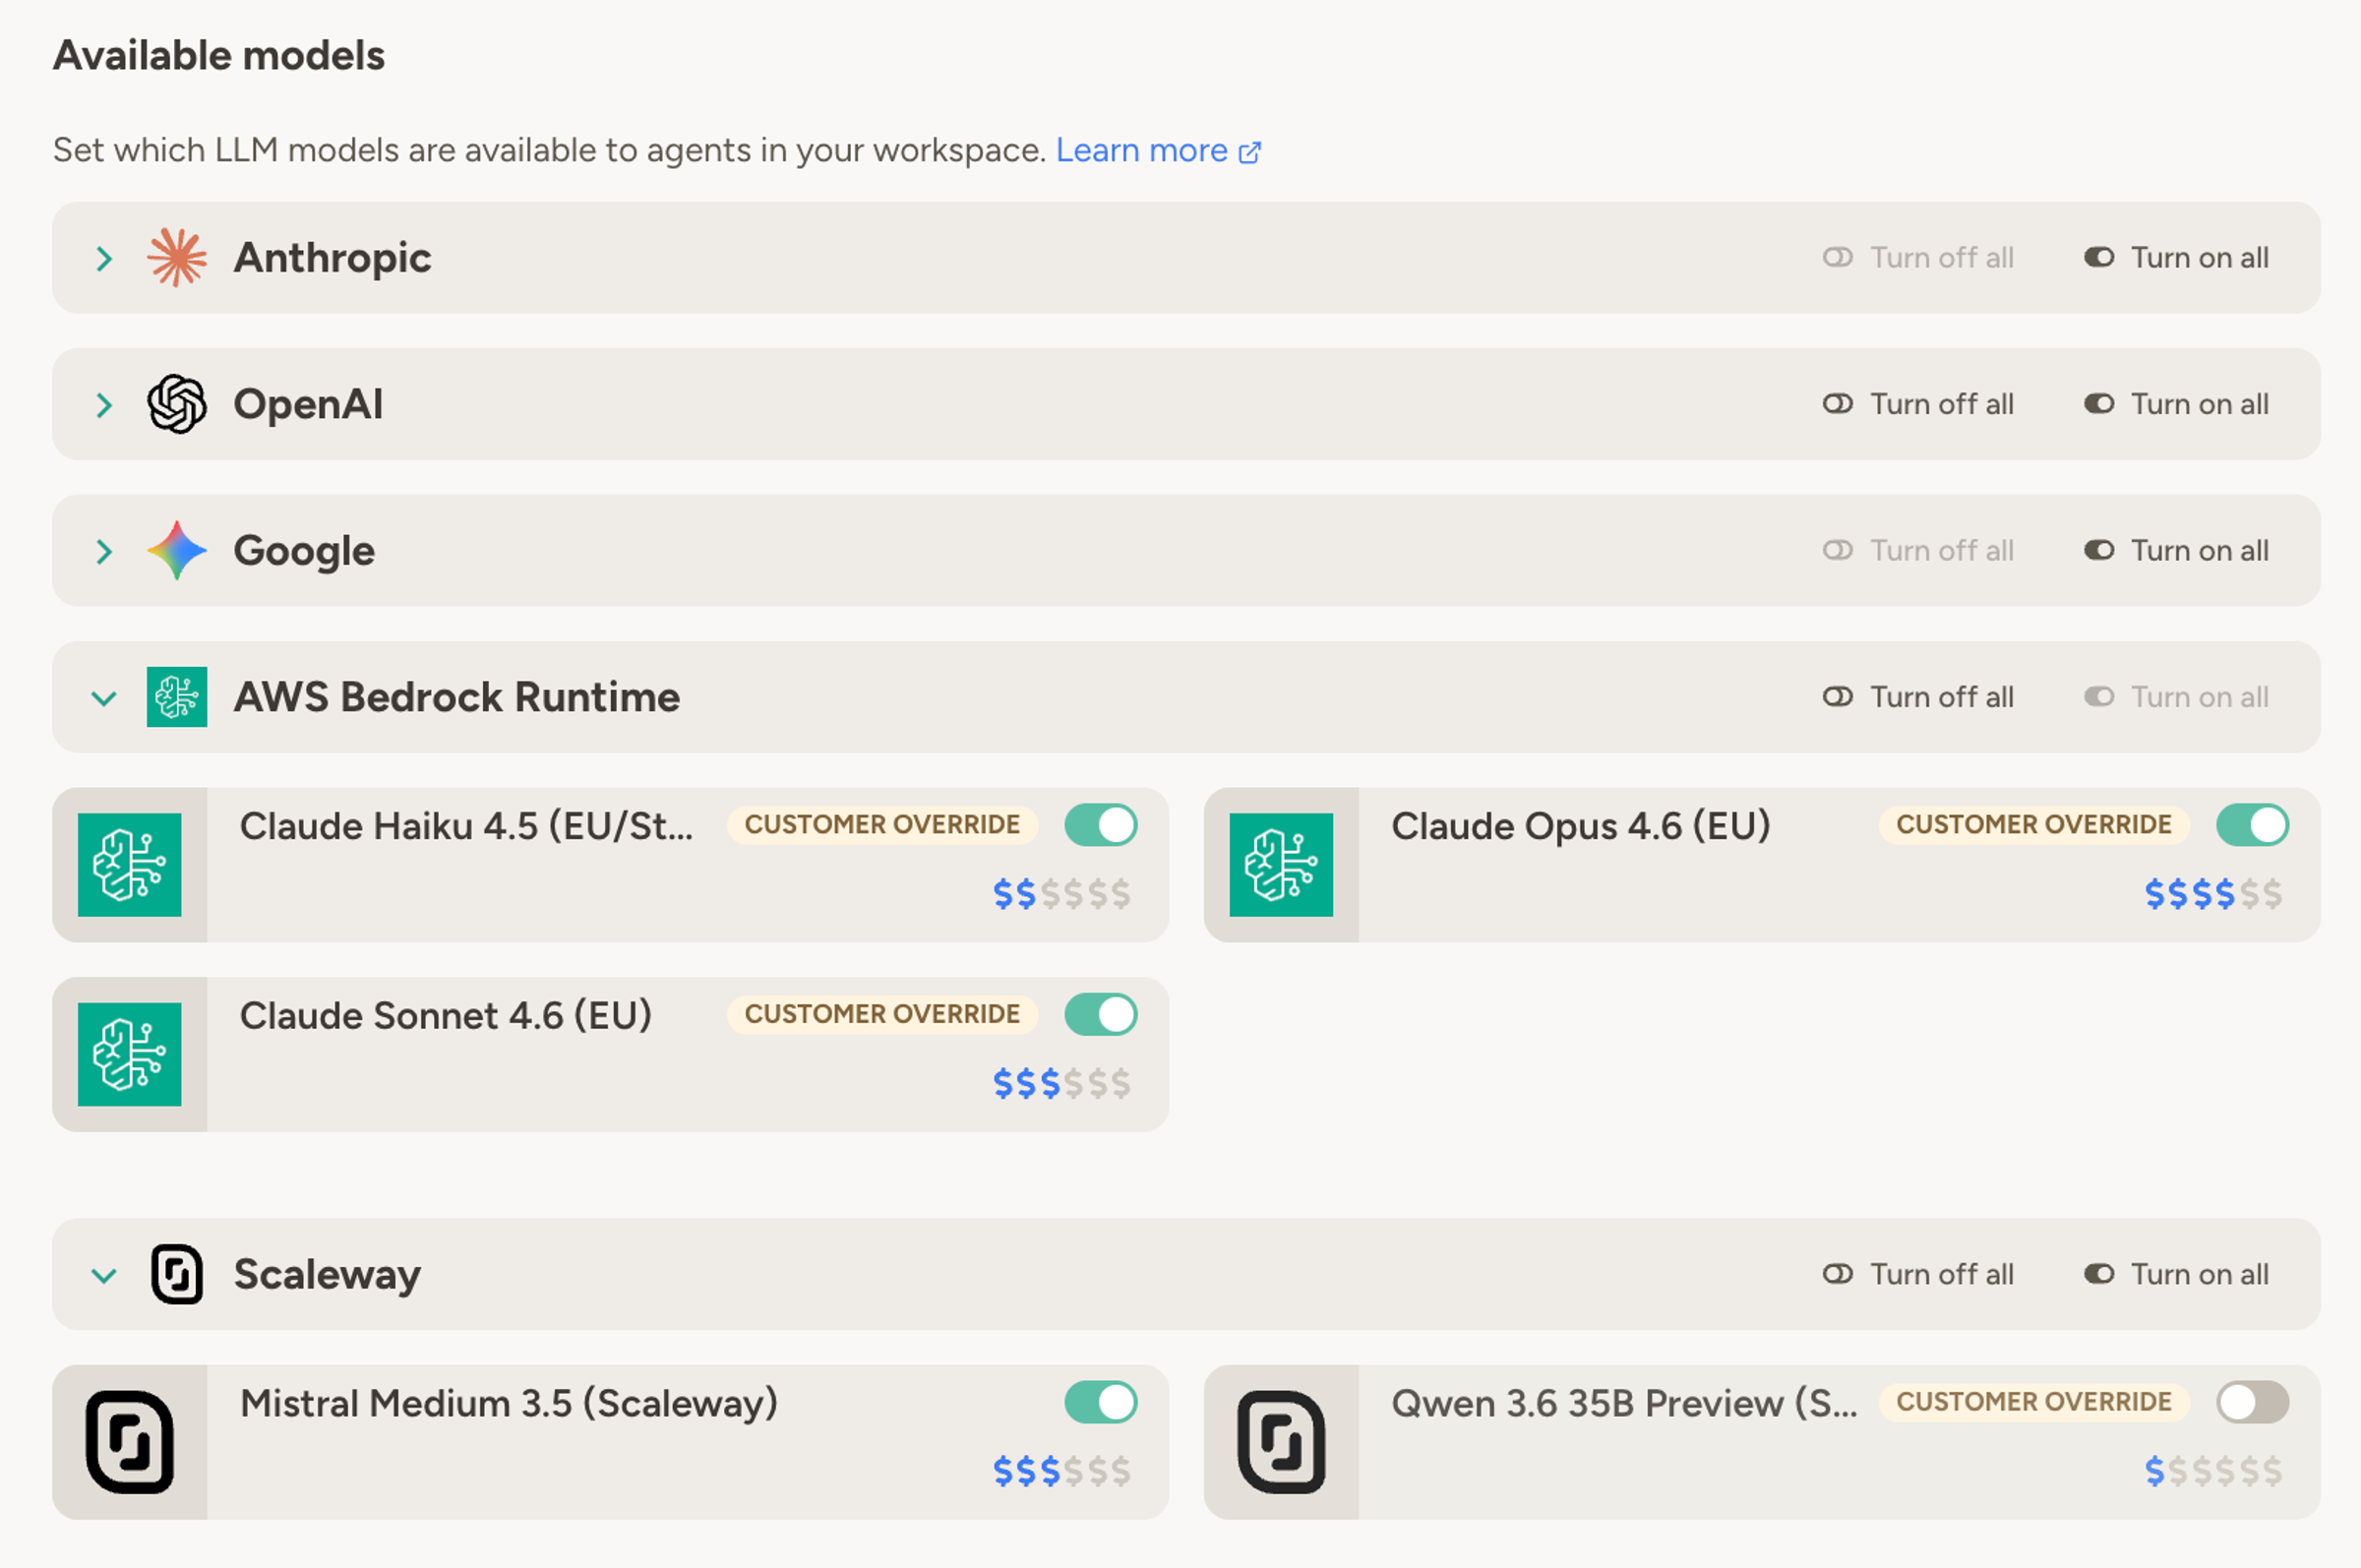Turn on all Scaleway models
Viewport: 2361px width, 1568px height.
point(2176,1274)
